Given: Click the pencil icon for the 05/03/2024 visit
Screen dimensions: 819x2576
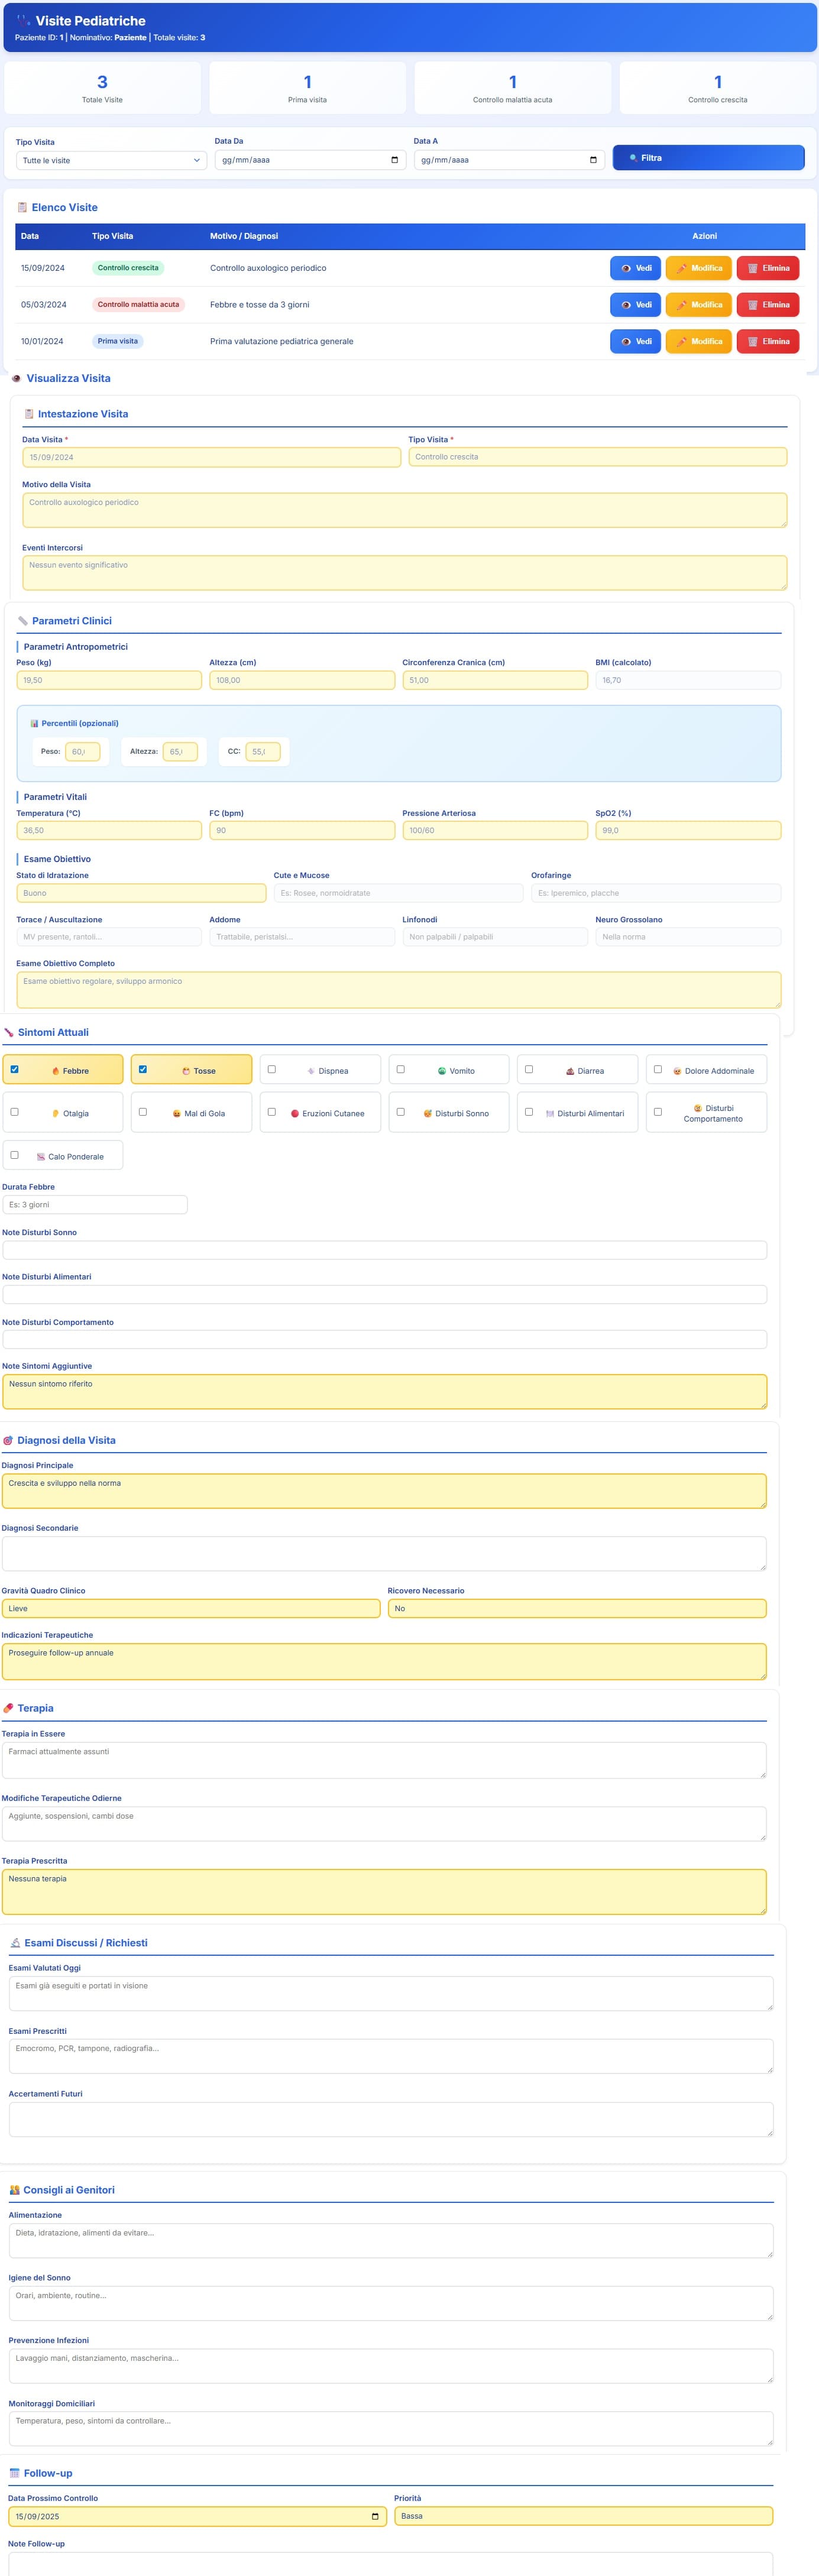Looking at the screenshot, I should (681, 305).
